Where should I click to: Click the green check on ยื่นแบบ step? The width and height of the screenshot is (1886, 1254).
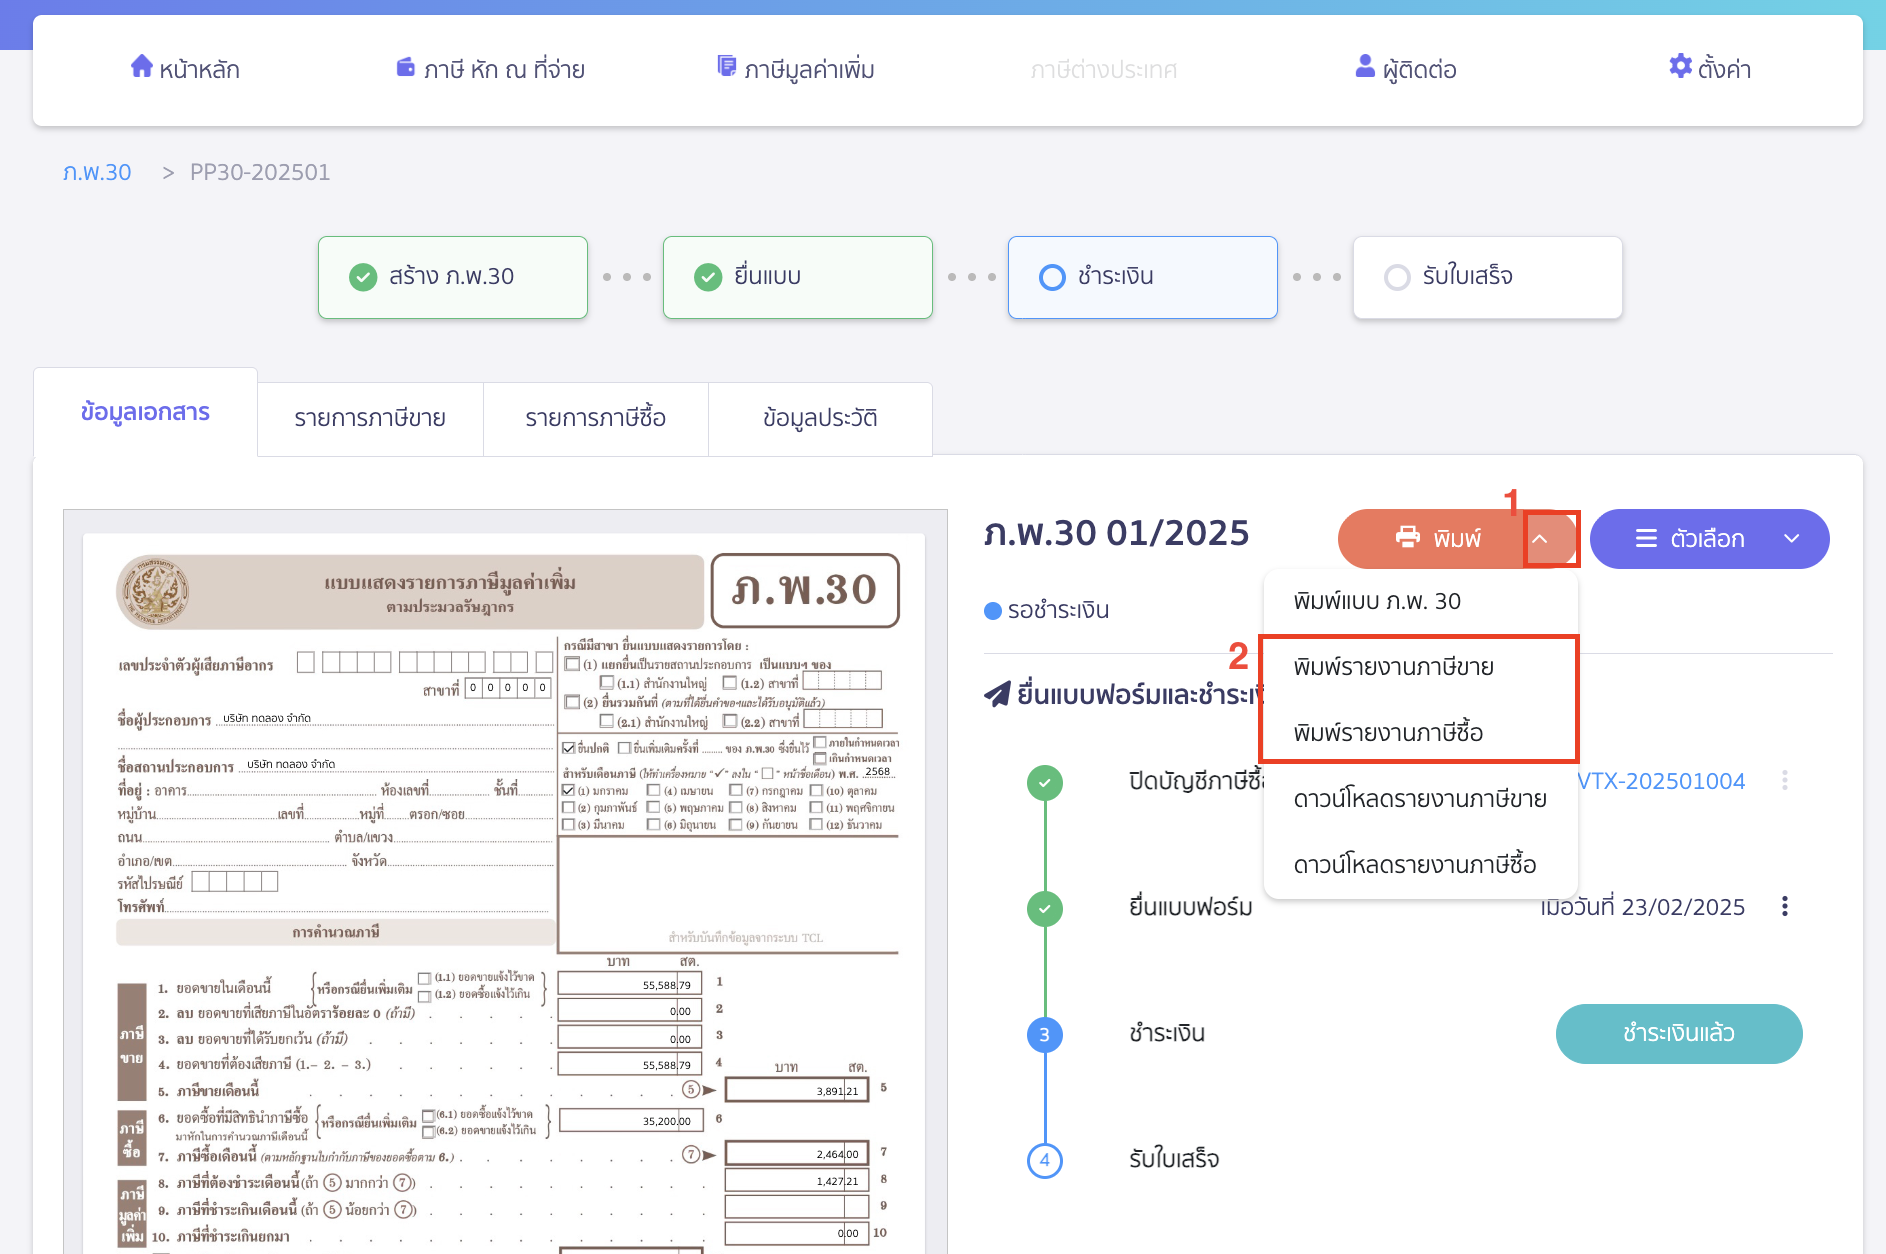click(708, 277)
